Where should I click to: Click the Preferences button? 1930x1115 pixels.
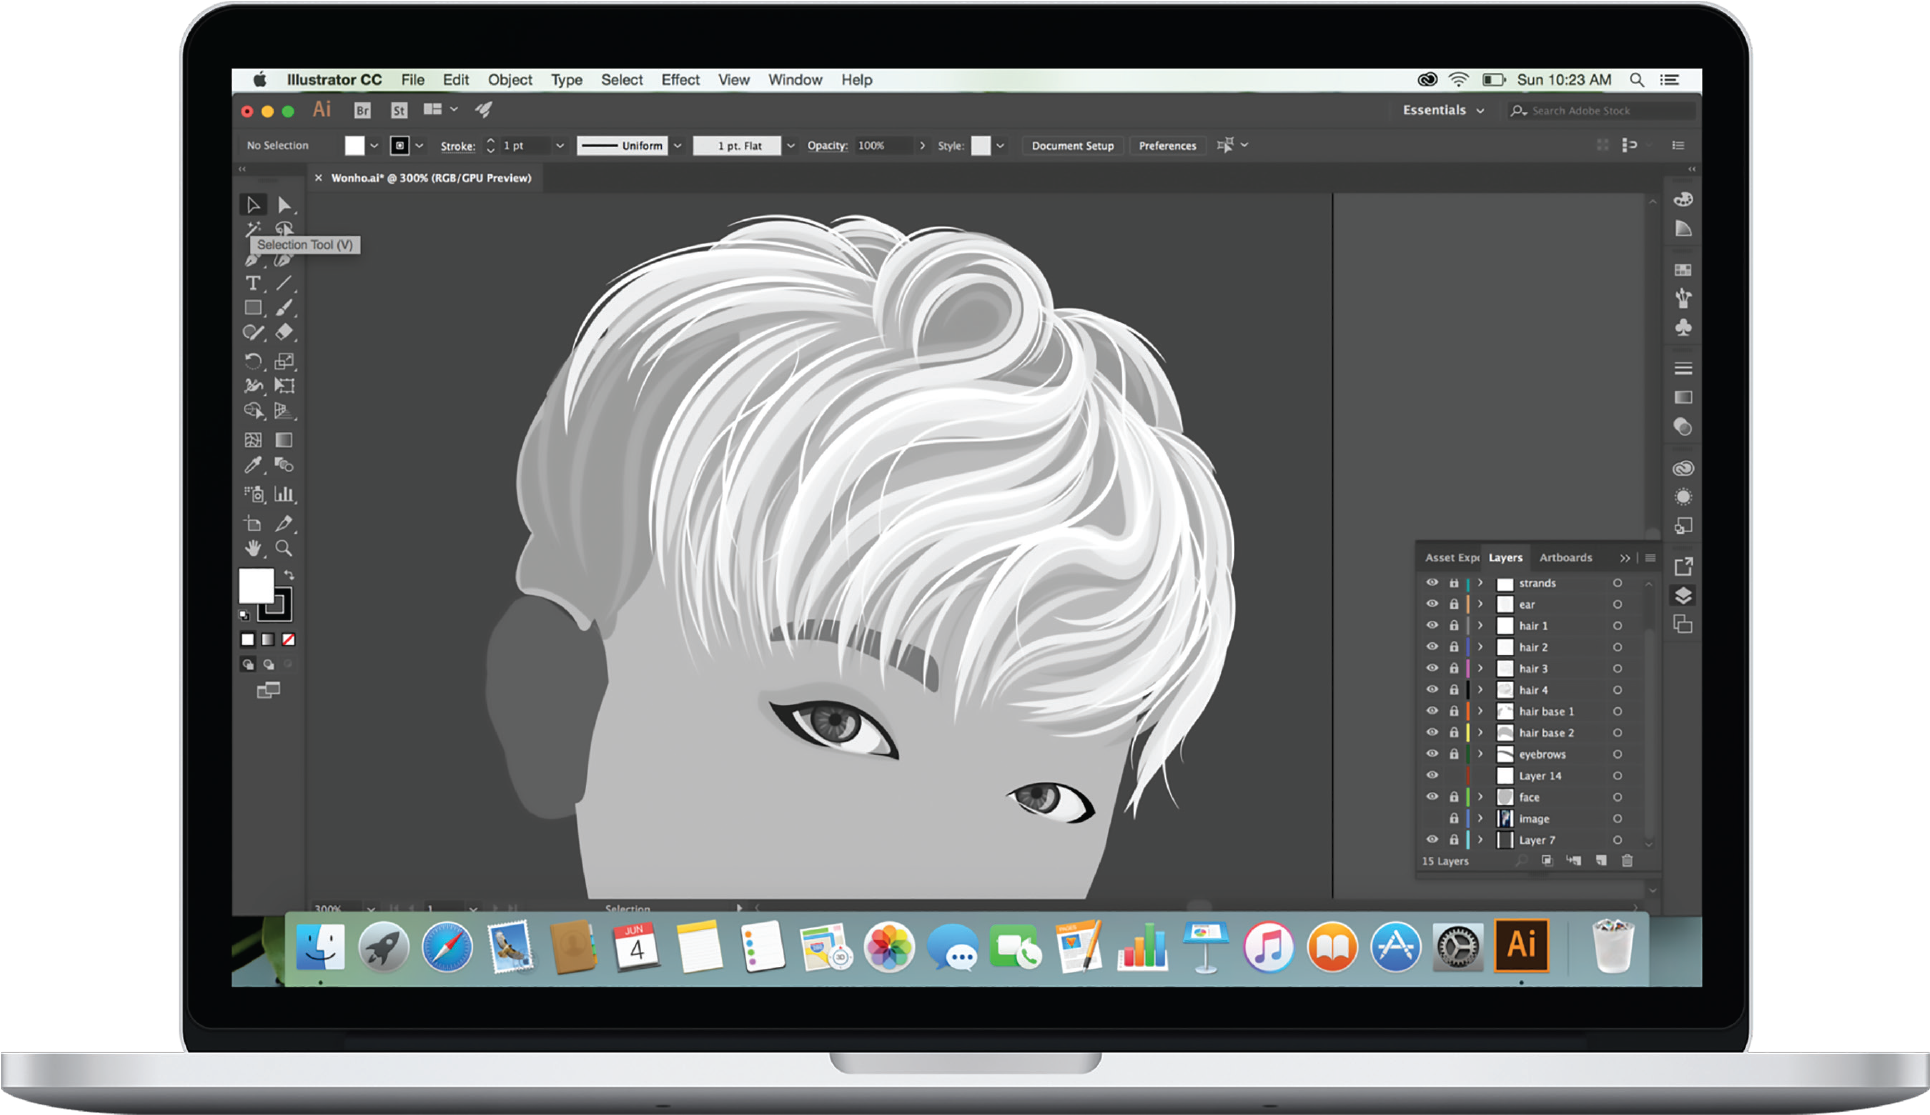pyautogui.click(x=1167, y=146)
